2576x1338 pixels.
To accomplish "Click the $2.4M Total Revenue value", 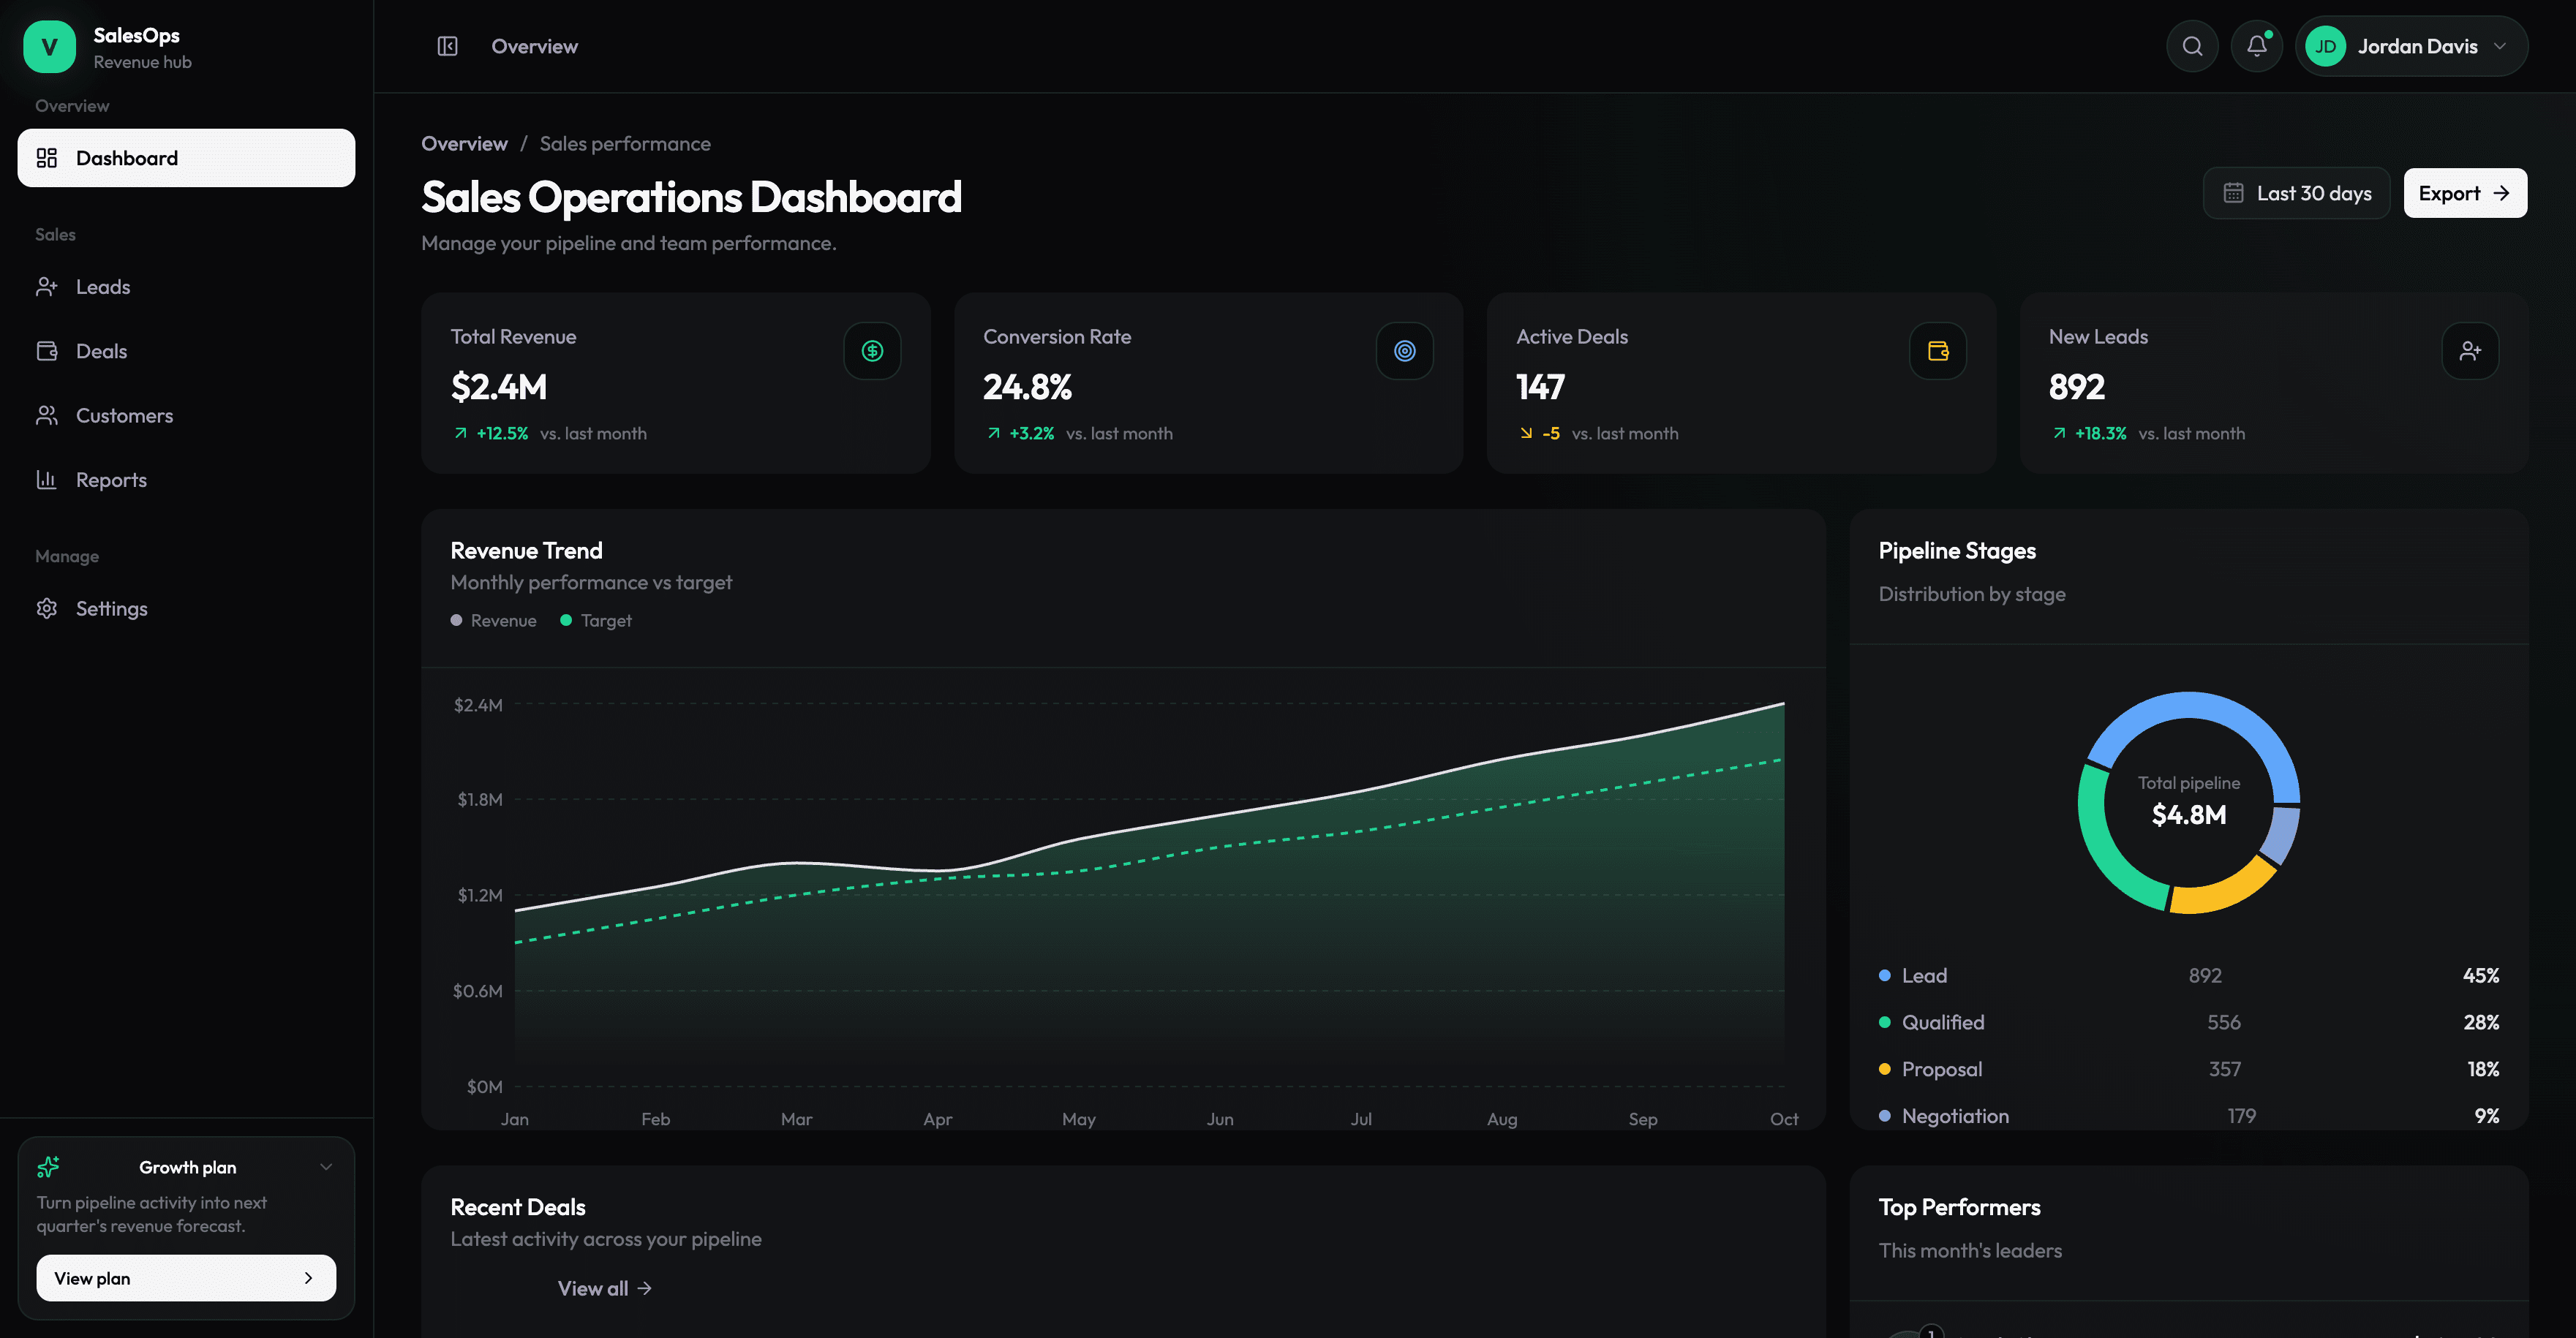I will (499, 387).
